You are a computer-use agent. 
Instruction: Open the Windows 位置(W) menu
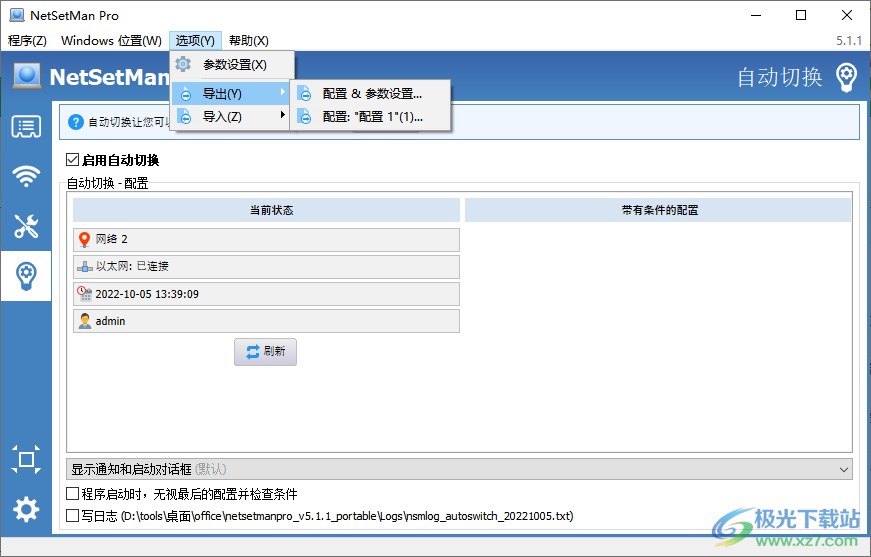(x=111, y=41)
